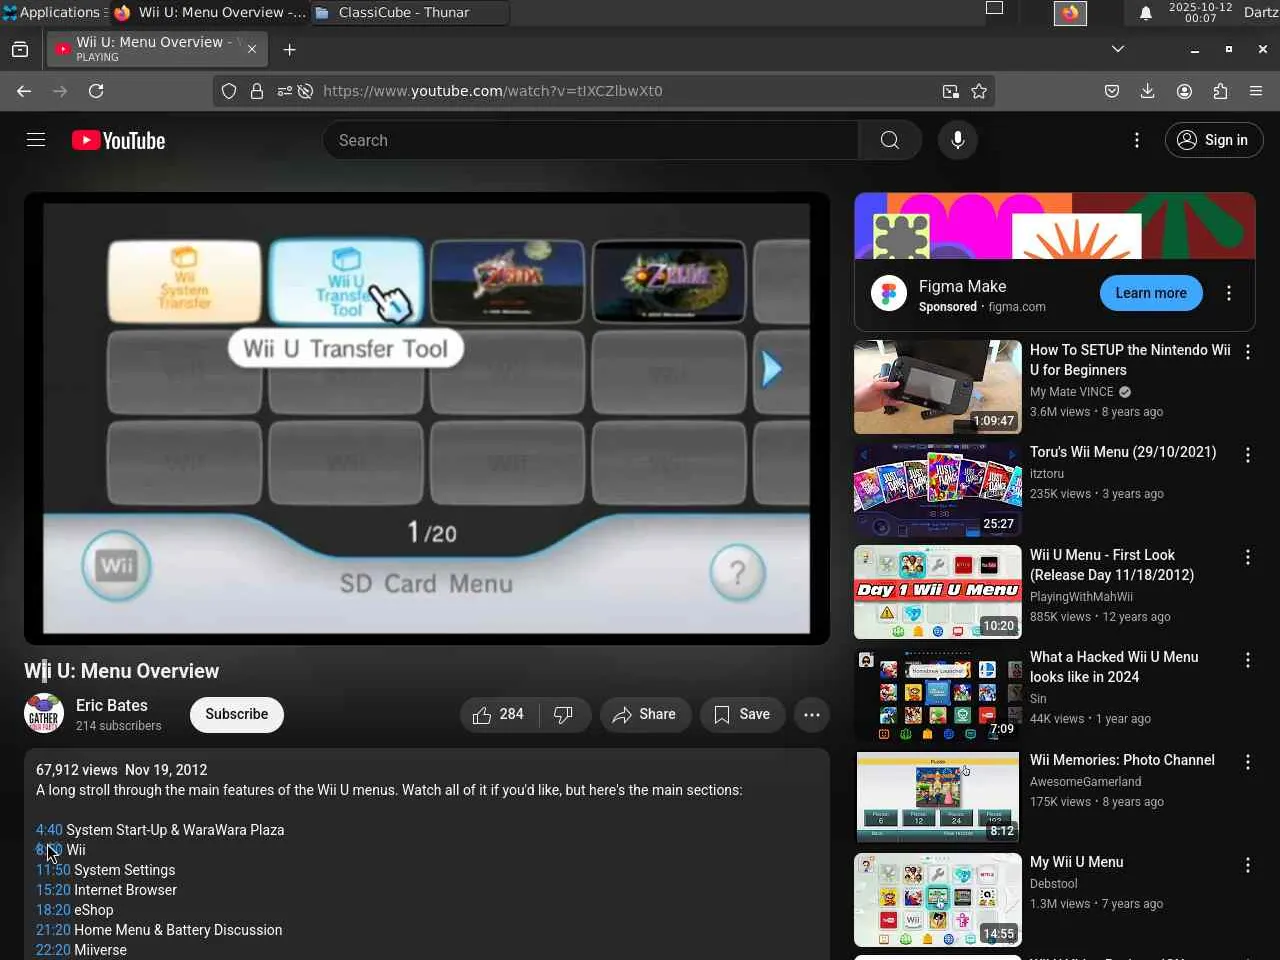Viewport: 1280px width, 960px height.
Task: Save the video to a playlist
Action: coord(742,714)
